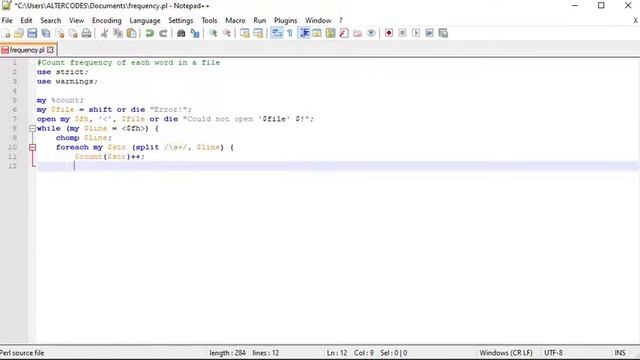Open the Edit menu
The width and height of the screenshot is (640, 360).
[x=26, y=20]
